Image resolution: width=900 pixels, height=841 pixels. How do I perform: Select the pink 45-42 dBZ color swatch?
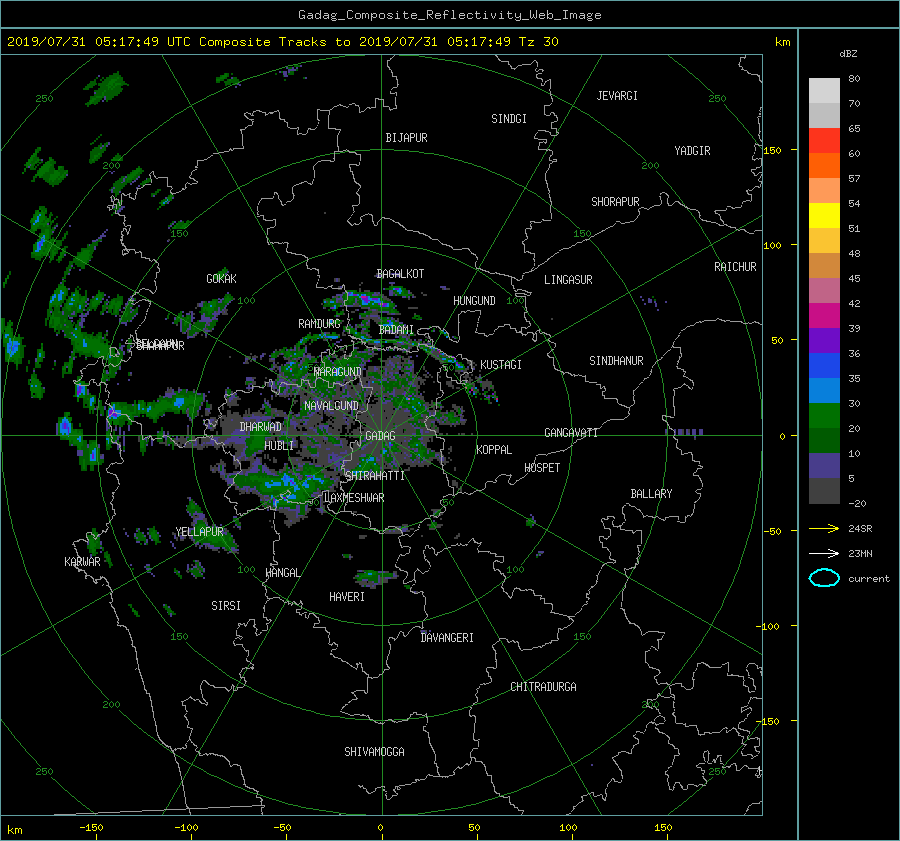click(824, 290)
